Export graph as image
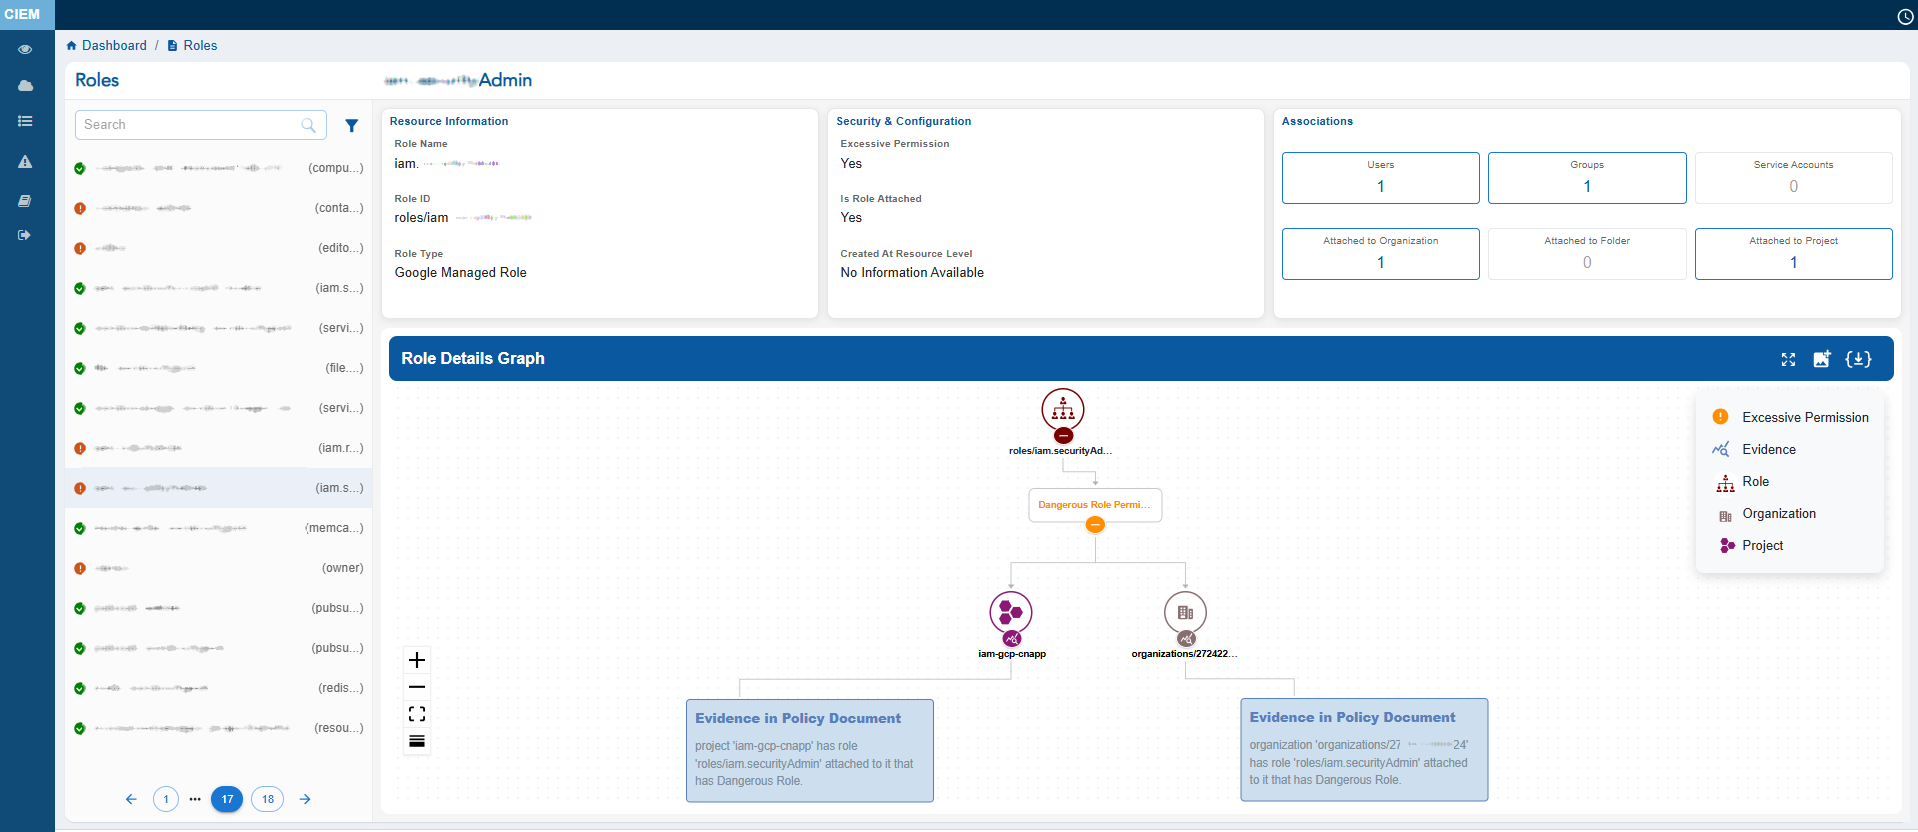Viewport: 1918px width, 832px height. click(x=1822, y=359)
